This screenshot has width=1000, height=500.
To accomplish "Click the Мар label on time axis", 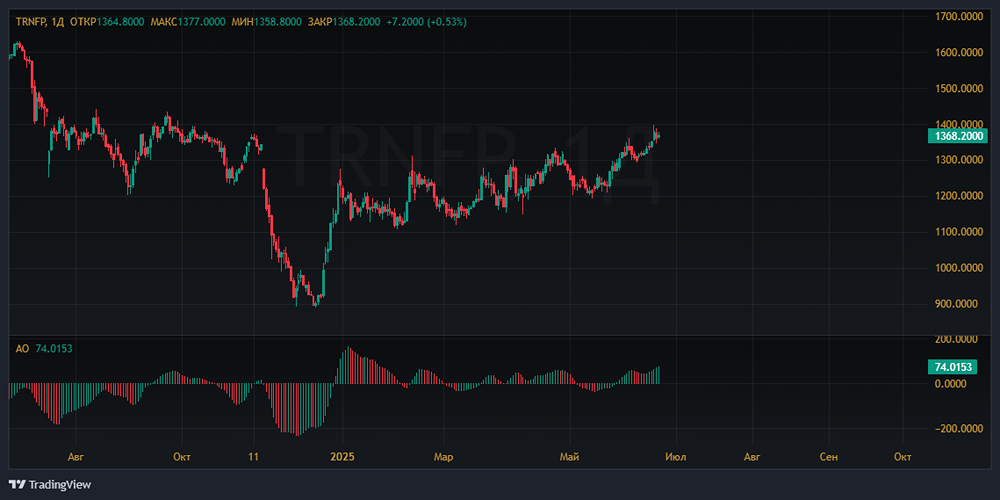I will click(443, 457).
